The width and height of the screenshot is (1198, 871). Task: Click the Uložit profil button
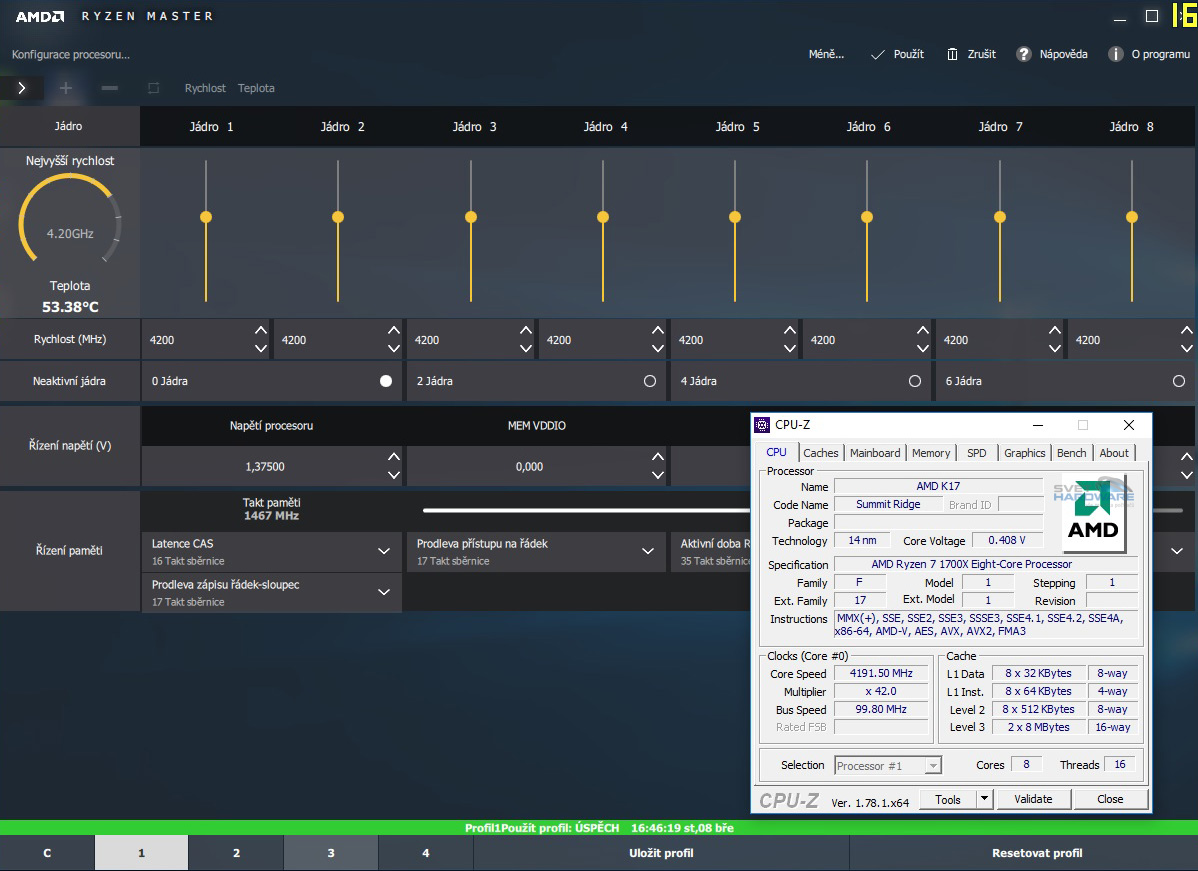point(660,852)
